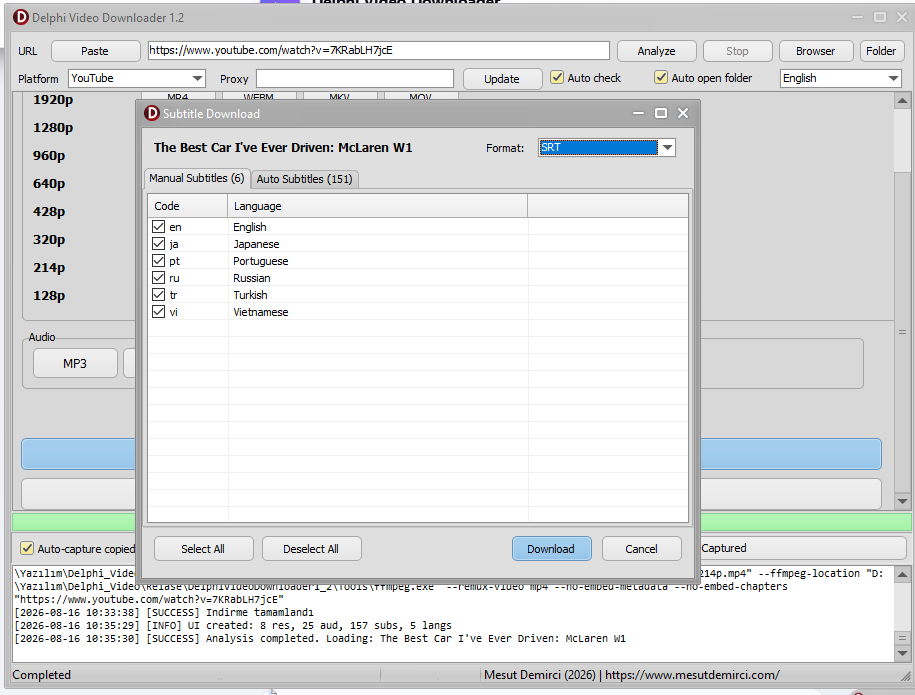This screenshot has height=695, width=915.
Task: Click the Turkish language cell
Action: pos(250,295)
